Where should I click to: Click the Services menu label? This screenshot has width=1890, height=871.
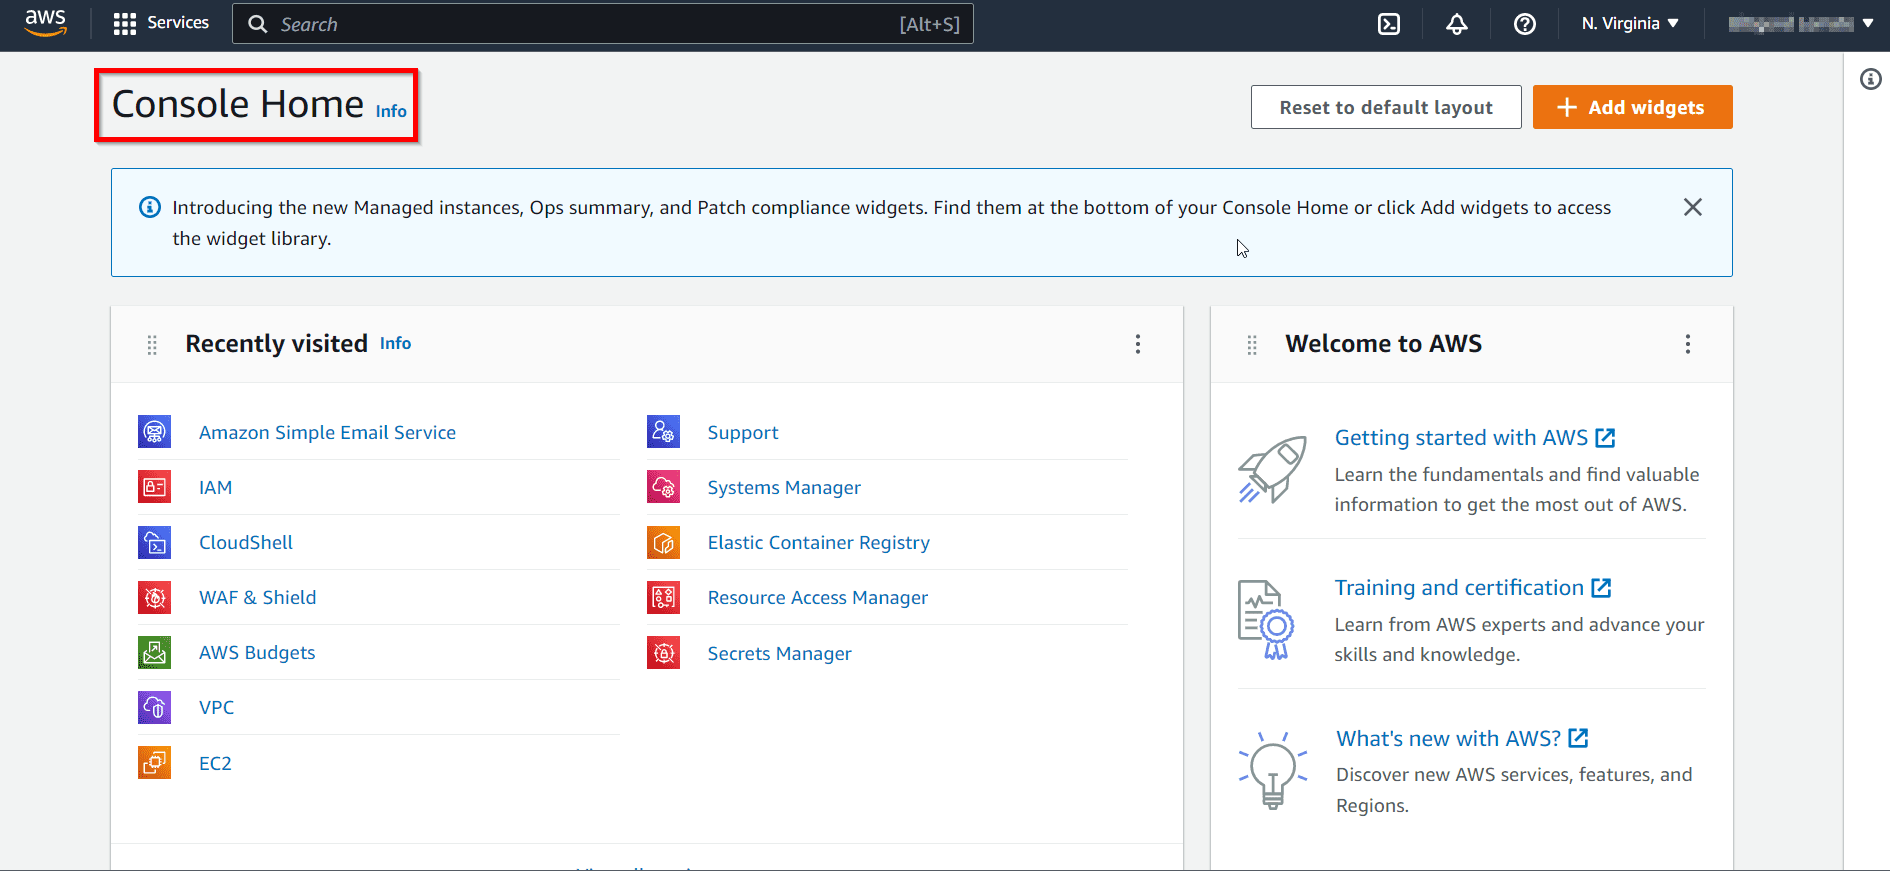[x=178, y=23]
